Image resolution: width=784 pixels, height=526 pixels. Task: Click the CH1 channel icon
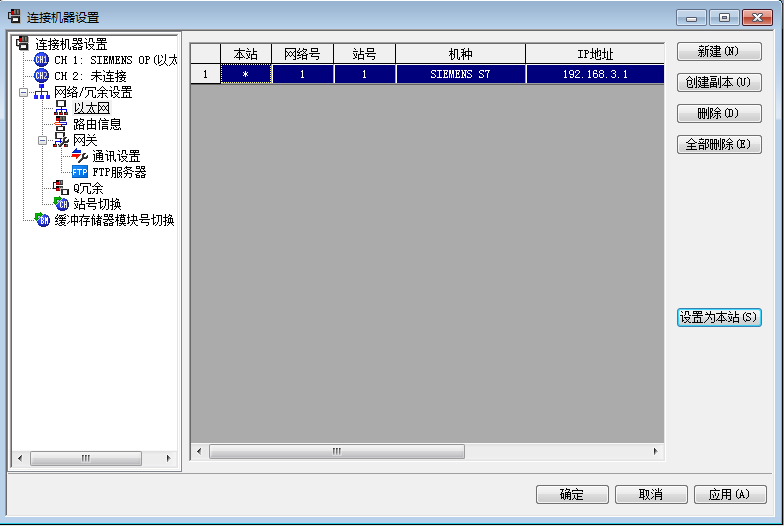coord(41,60)
